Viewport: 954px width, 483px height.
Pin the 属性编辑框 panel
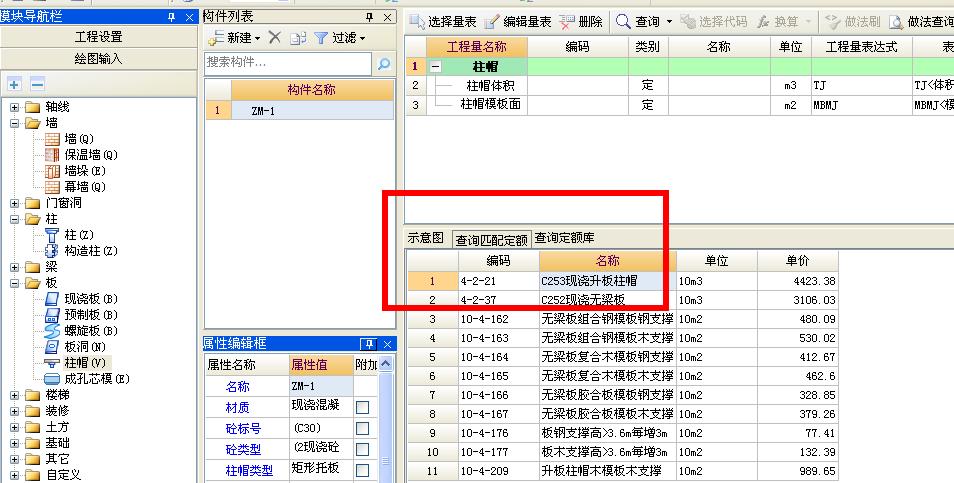point(368,344)
